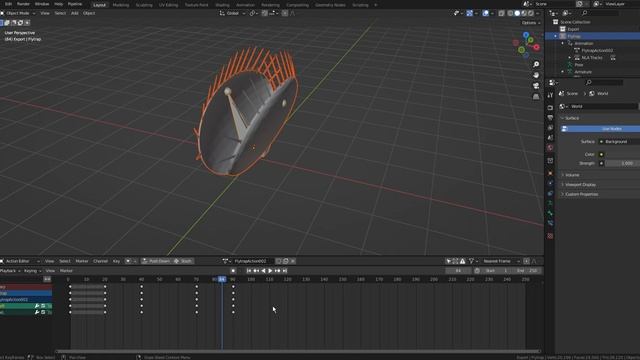The image size is (640, 360).
Task: Click the blue Z axis gizmo ball
Action: pos(526,36)
